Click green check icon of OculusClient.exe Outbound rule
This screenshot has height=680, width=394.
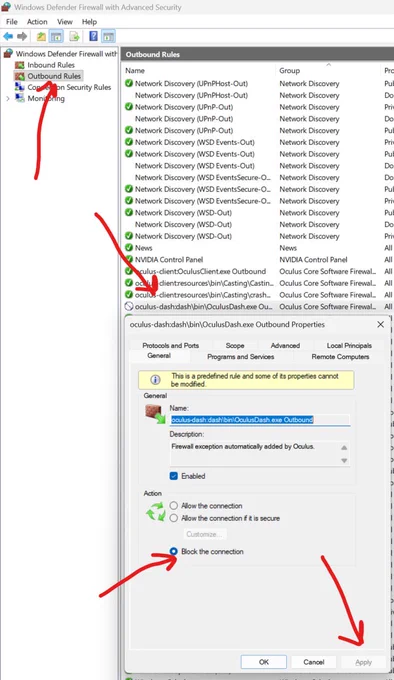point(129,271)
